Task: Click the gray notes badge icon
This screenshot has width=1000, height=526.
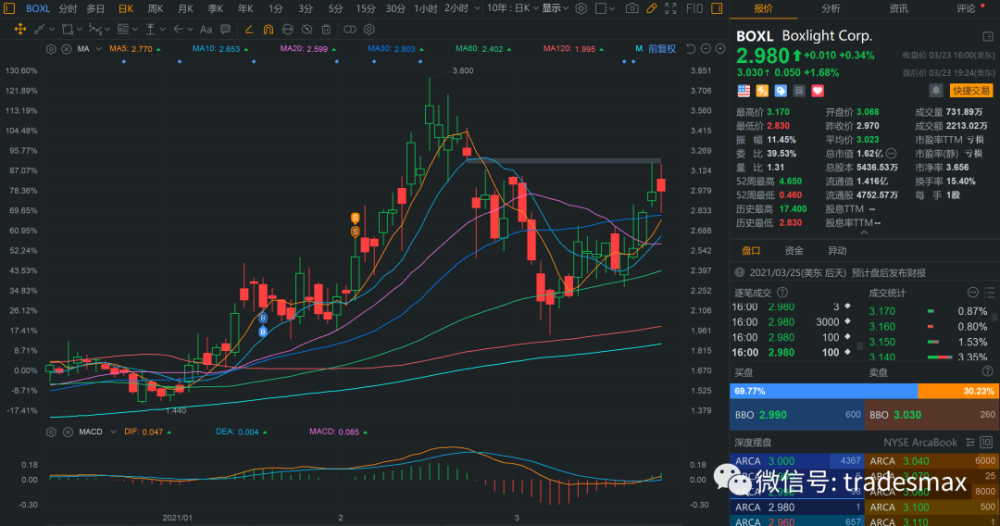Action: pos(799,91)
